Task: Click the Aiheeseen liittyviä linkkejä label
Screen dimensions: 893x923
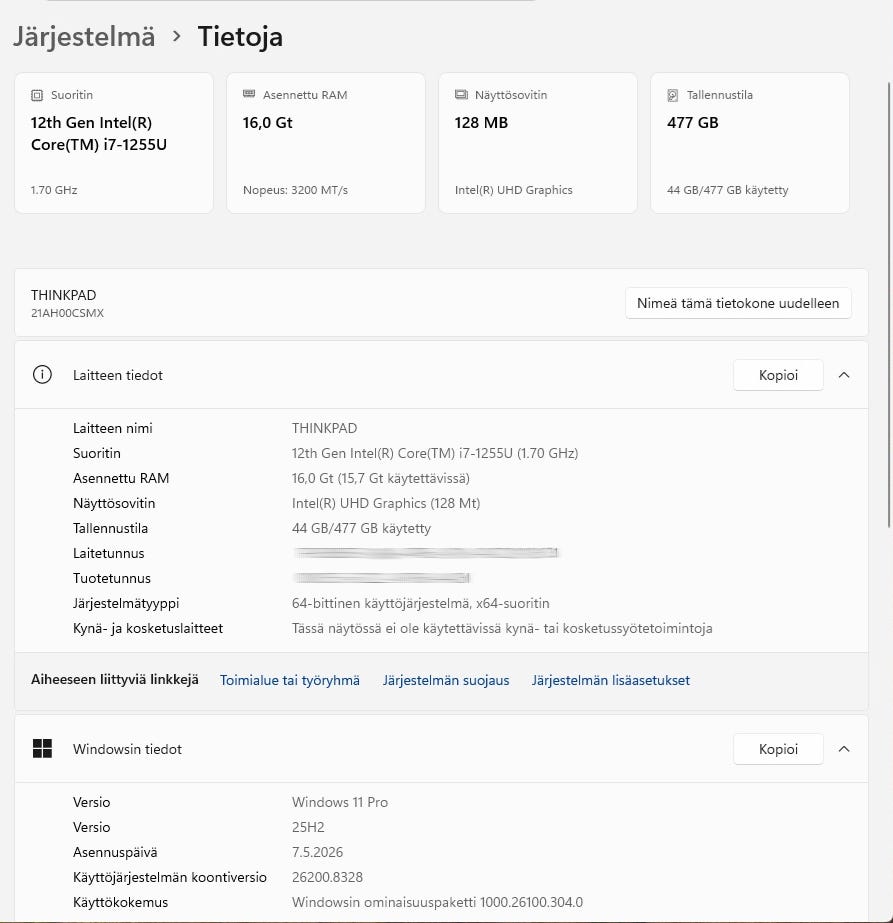Action: coord(115,679)
